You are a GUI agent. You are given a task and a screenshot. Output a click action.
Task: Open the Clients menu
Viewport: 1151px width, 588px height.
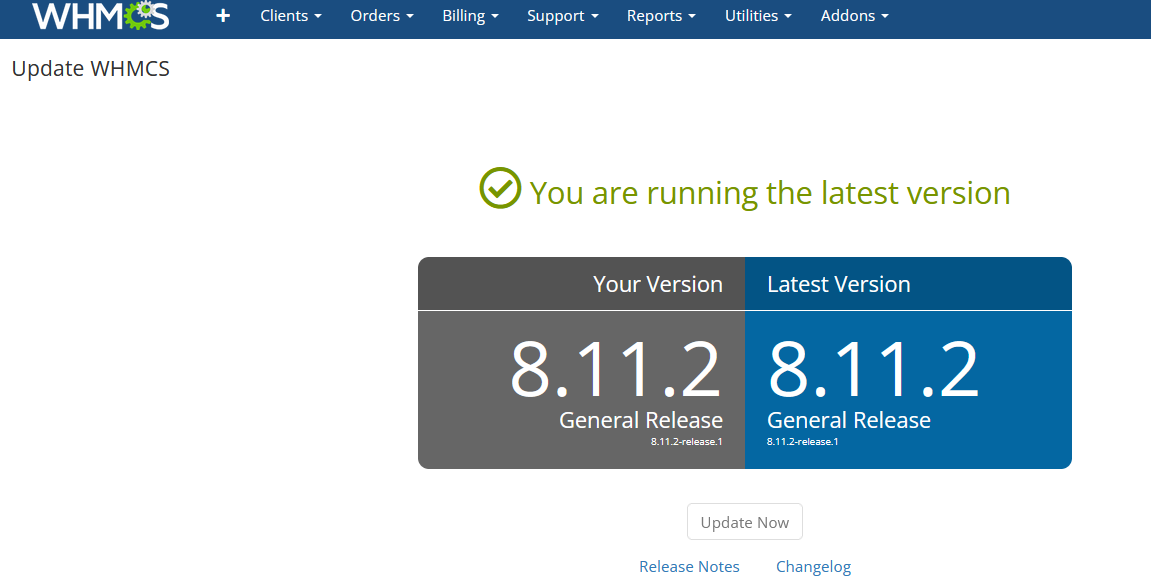(x=291, y=15)
